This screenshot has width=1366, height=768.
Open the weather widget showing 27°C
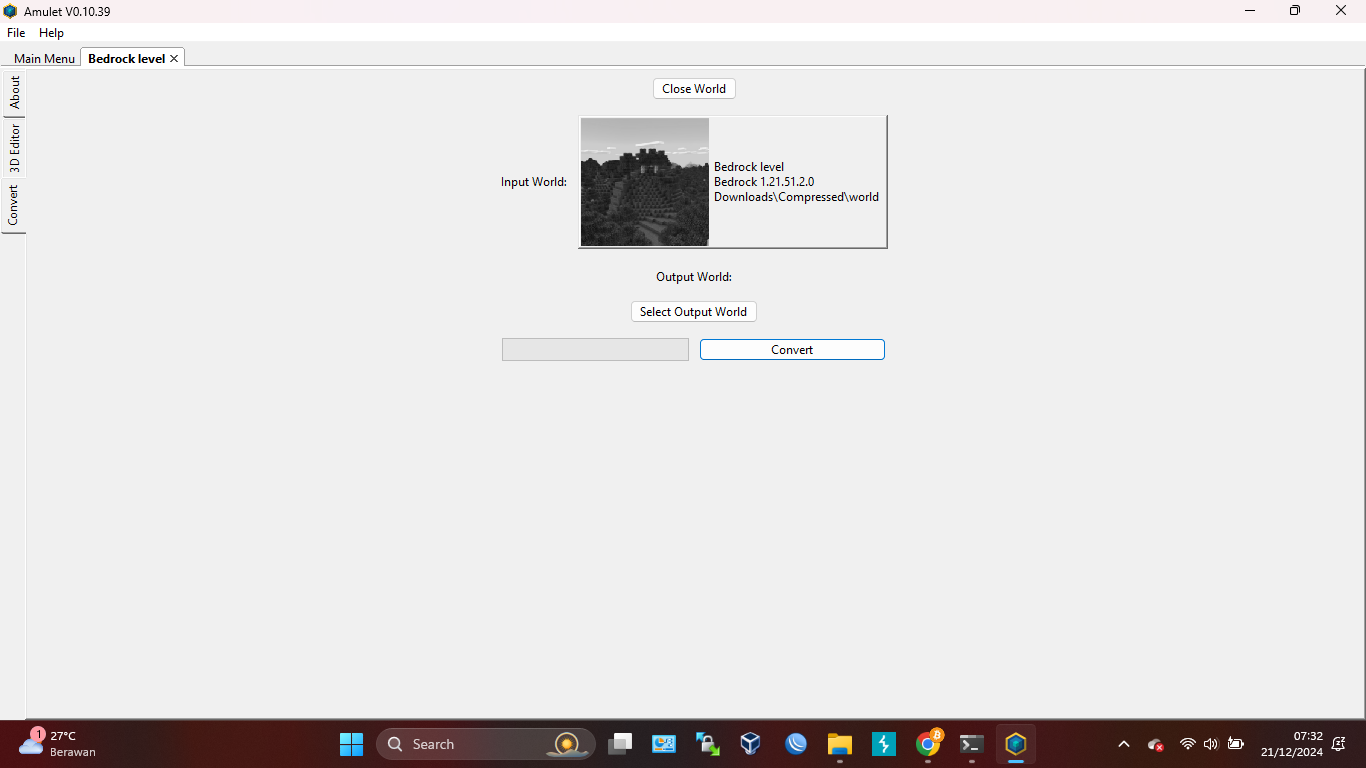click(58, 744)
